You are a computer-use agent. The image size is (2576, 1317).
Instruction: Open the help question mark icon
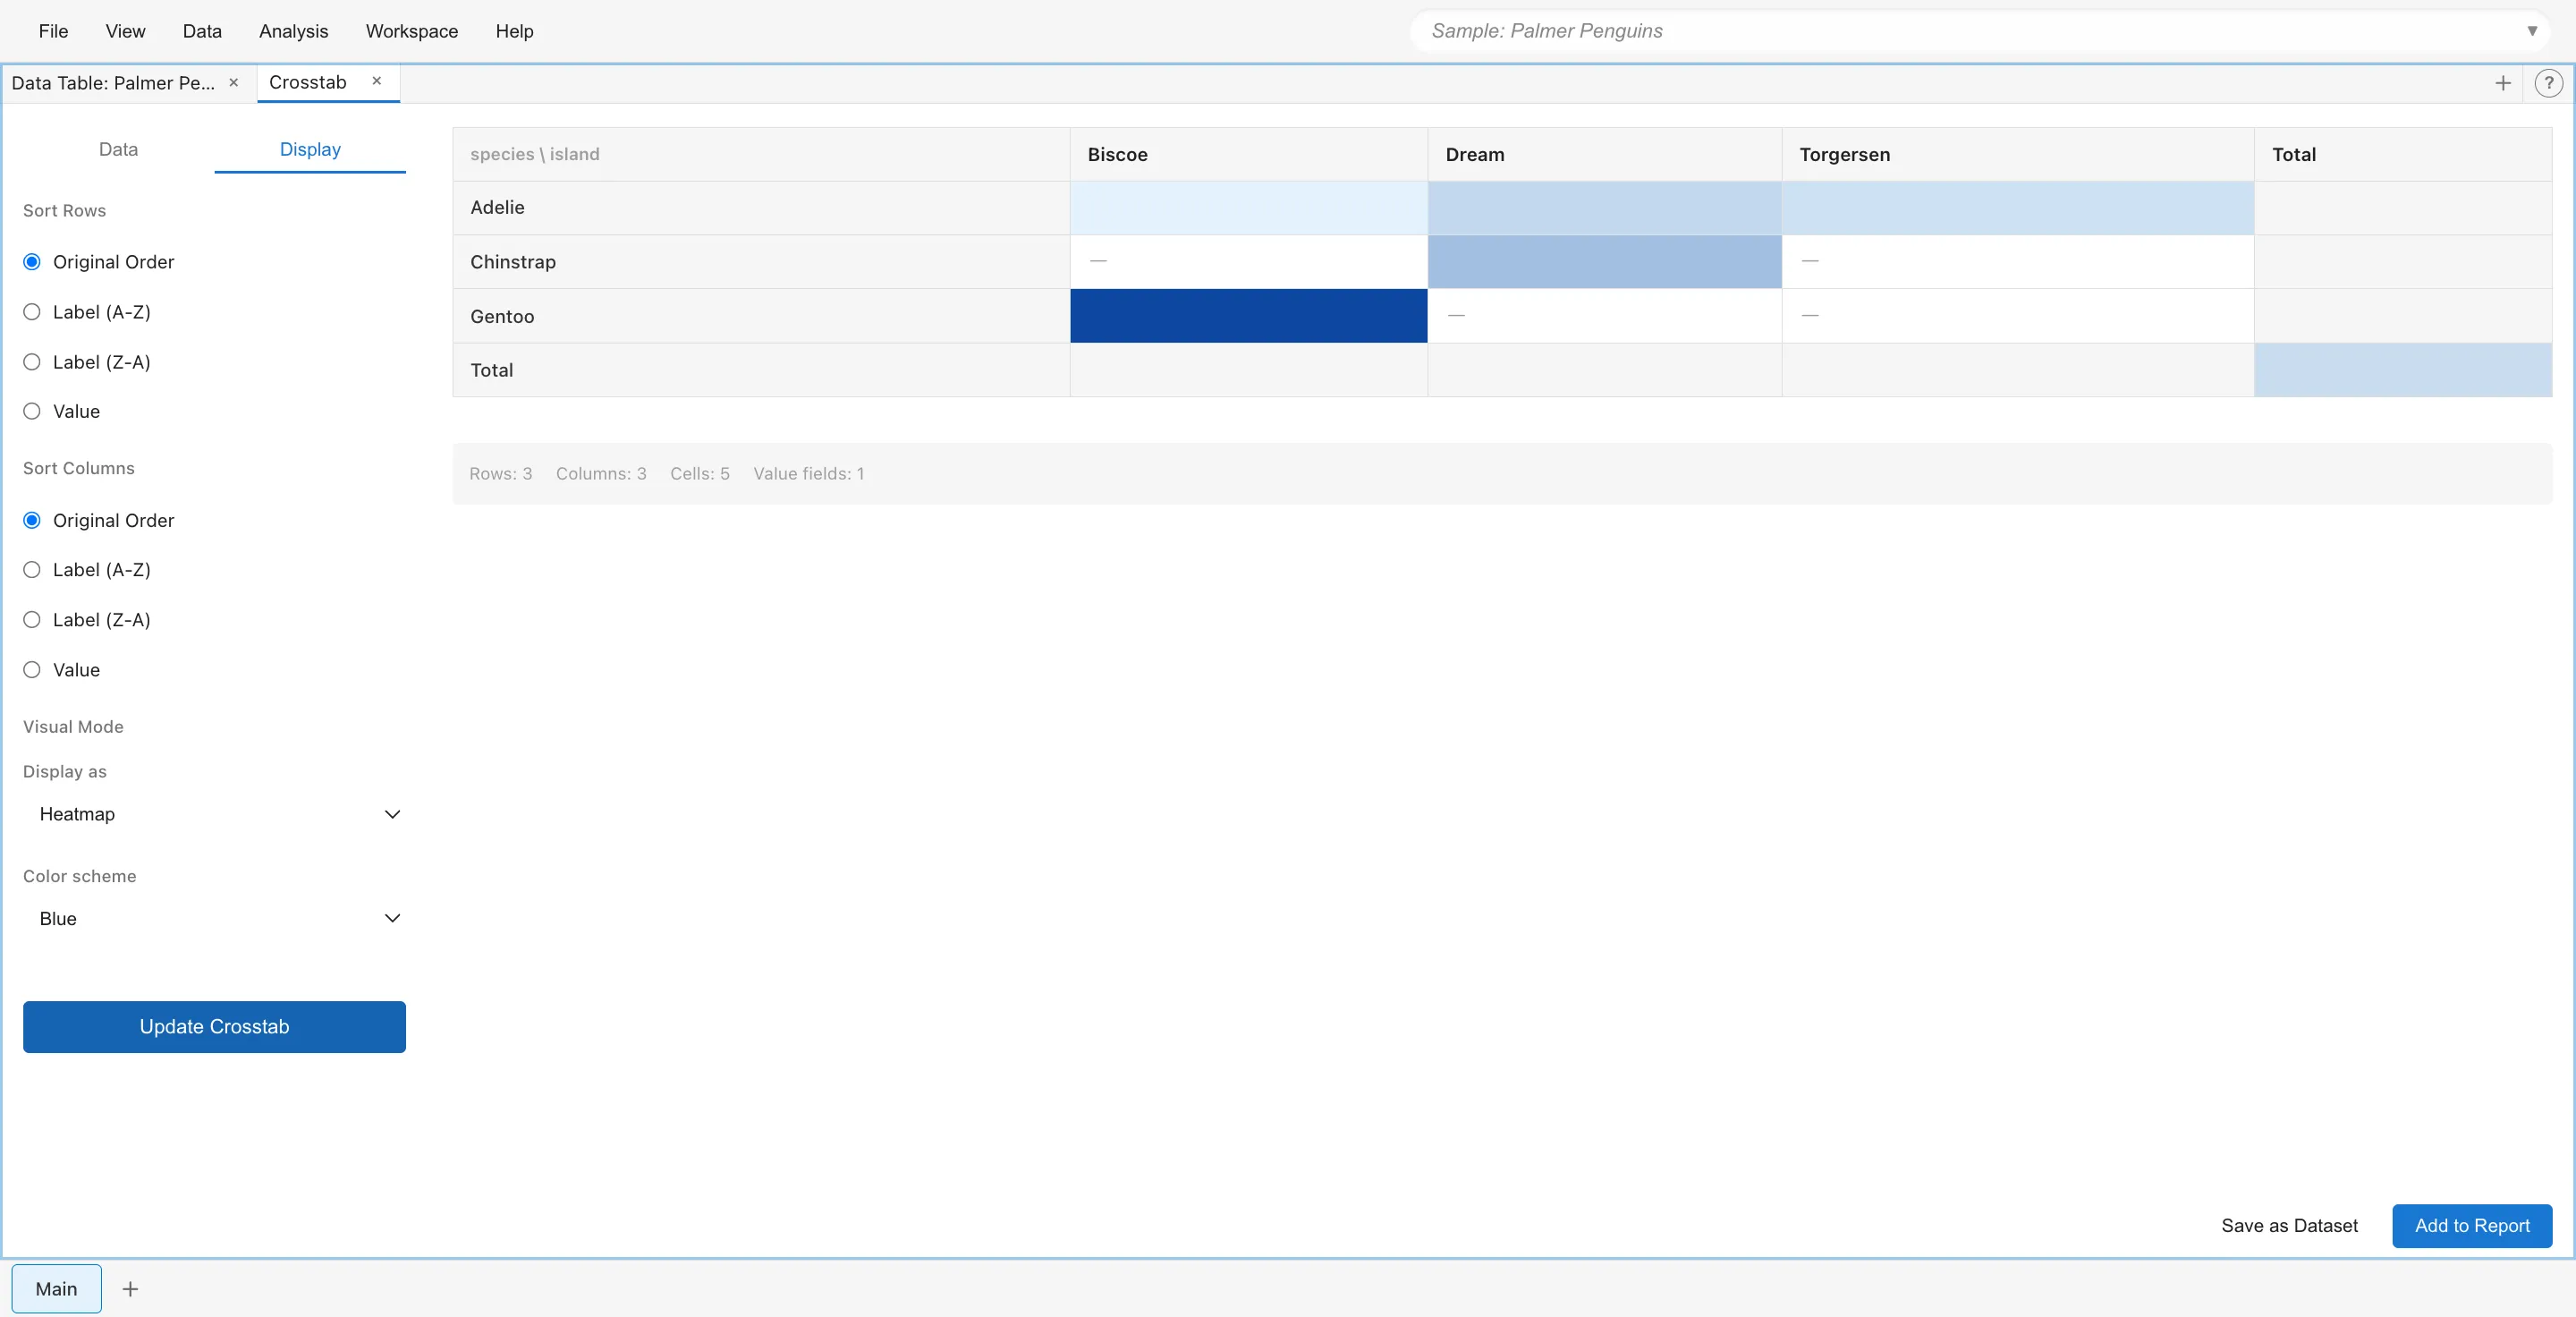(x=2548, y=83)
